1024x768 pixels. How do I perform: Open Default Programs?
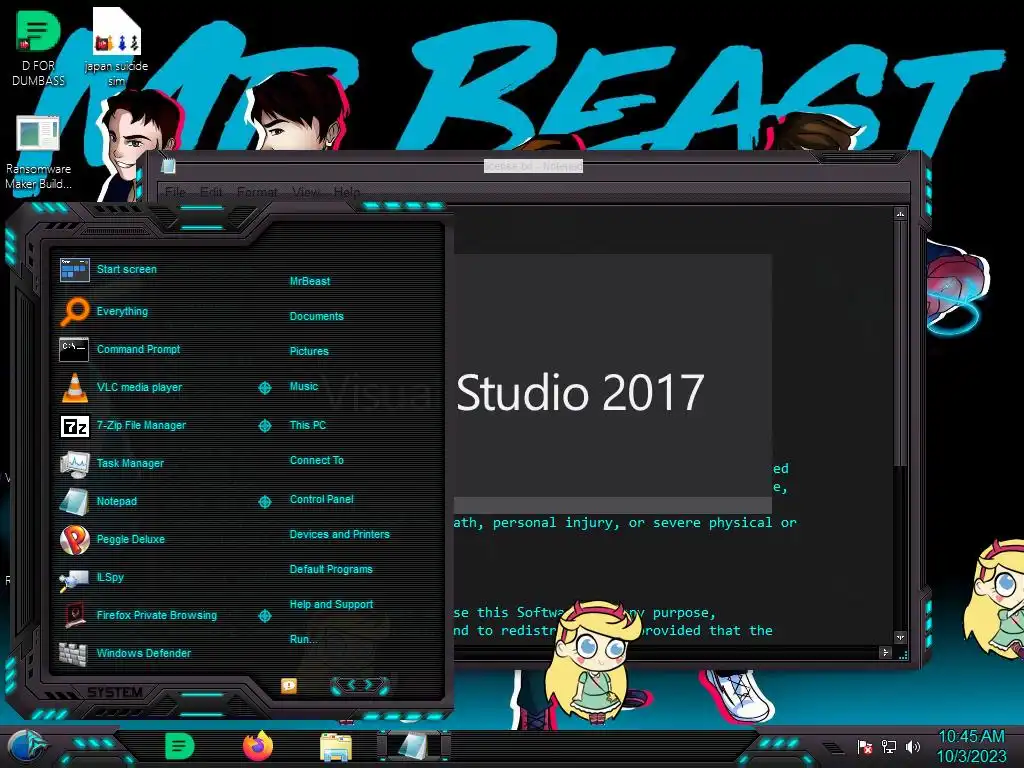330,569
